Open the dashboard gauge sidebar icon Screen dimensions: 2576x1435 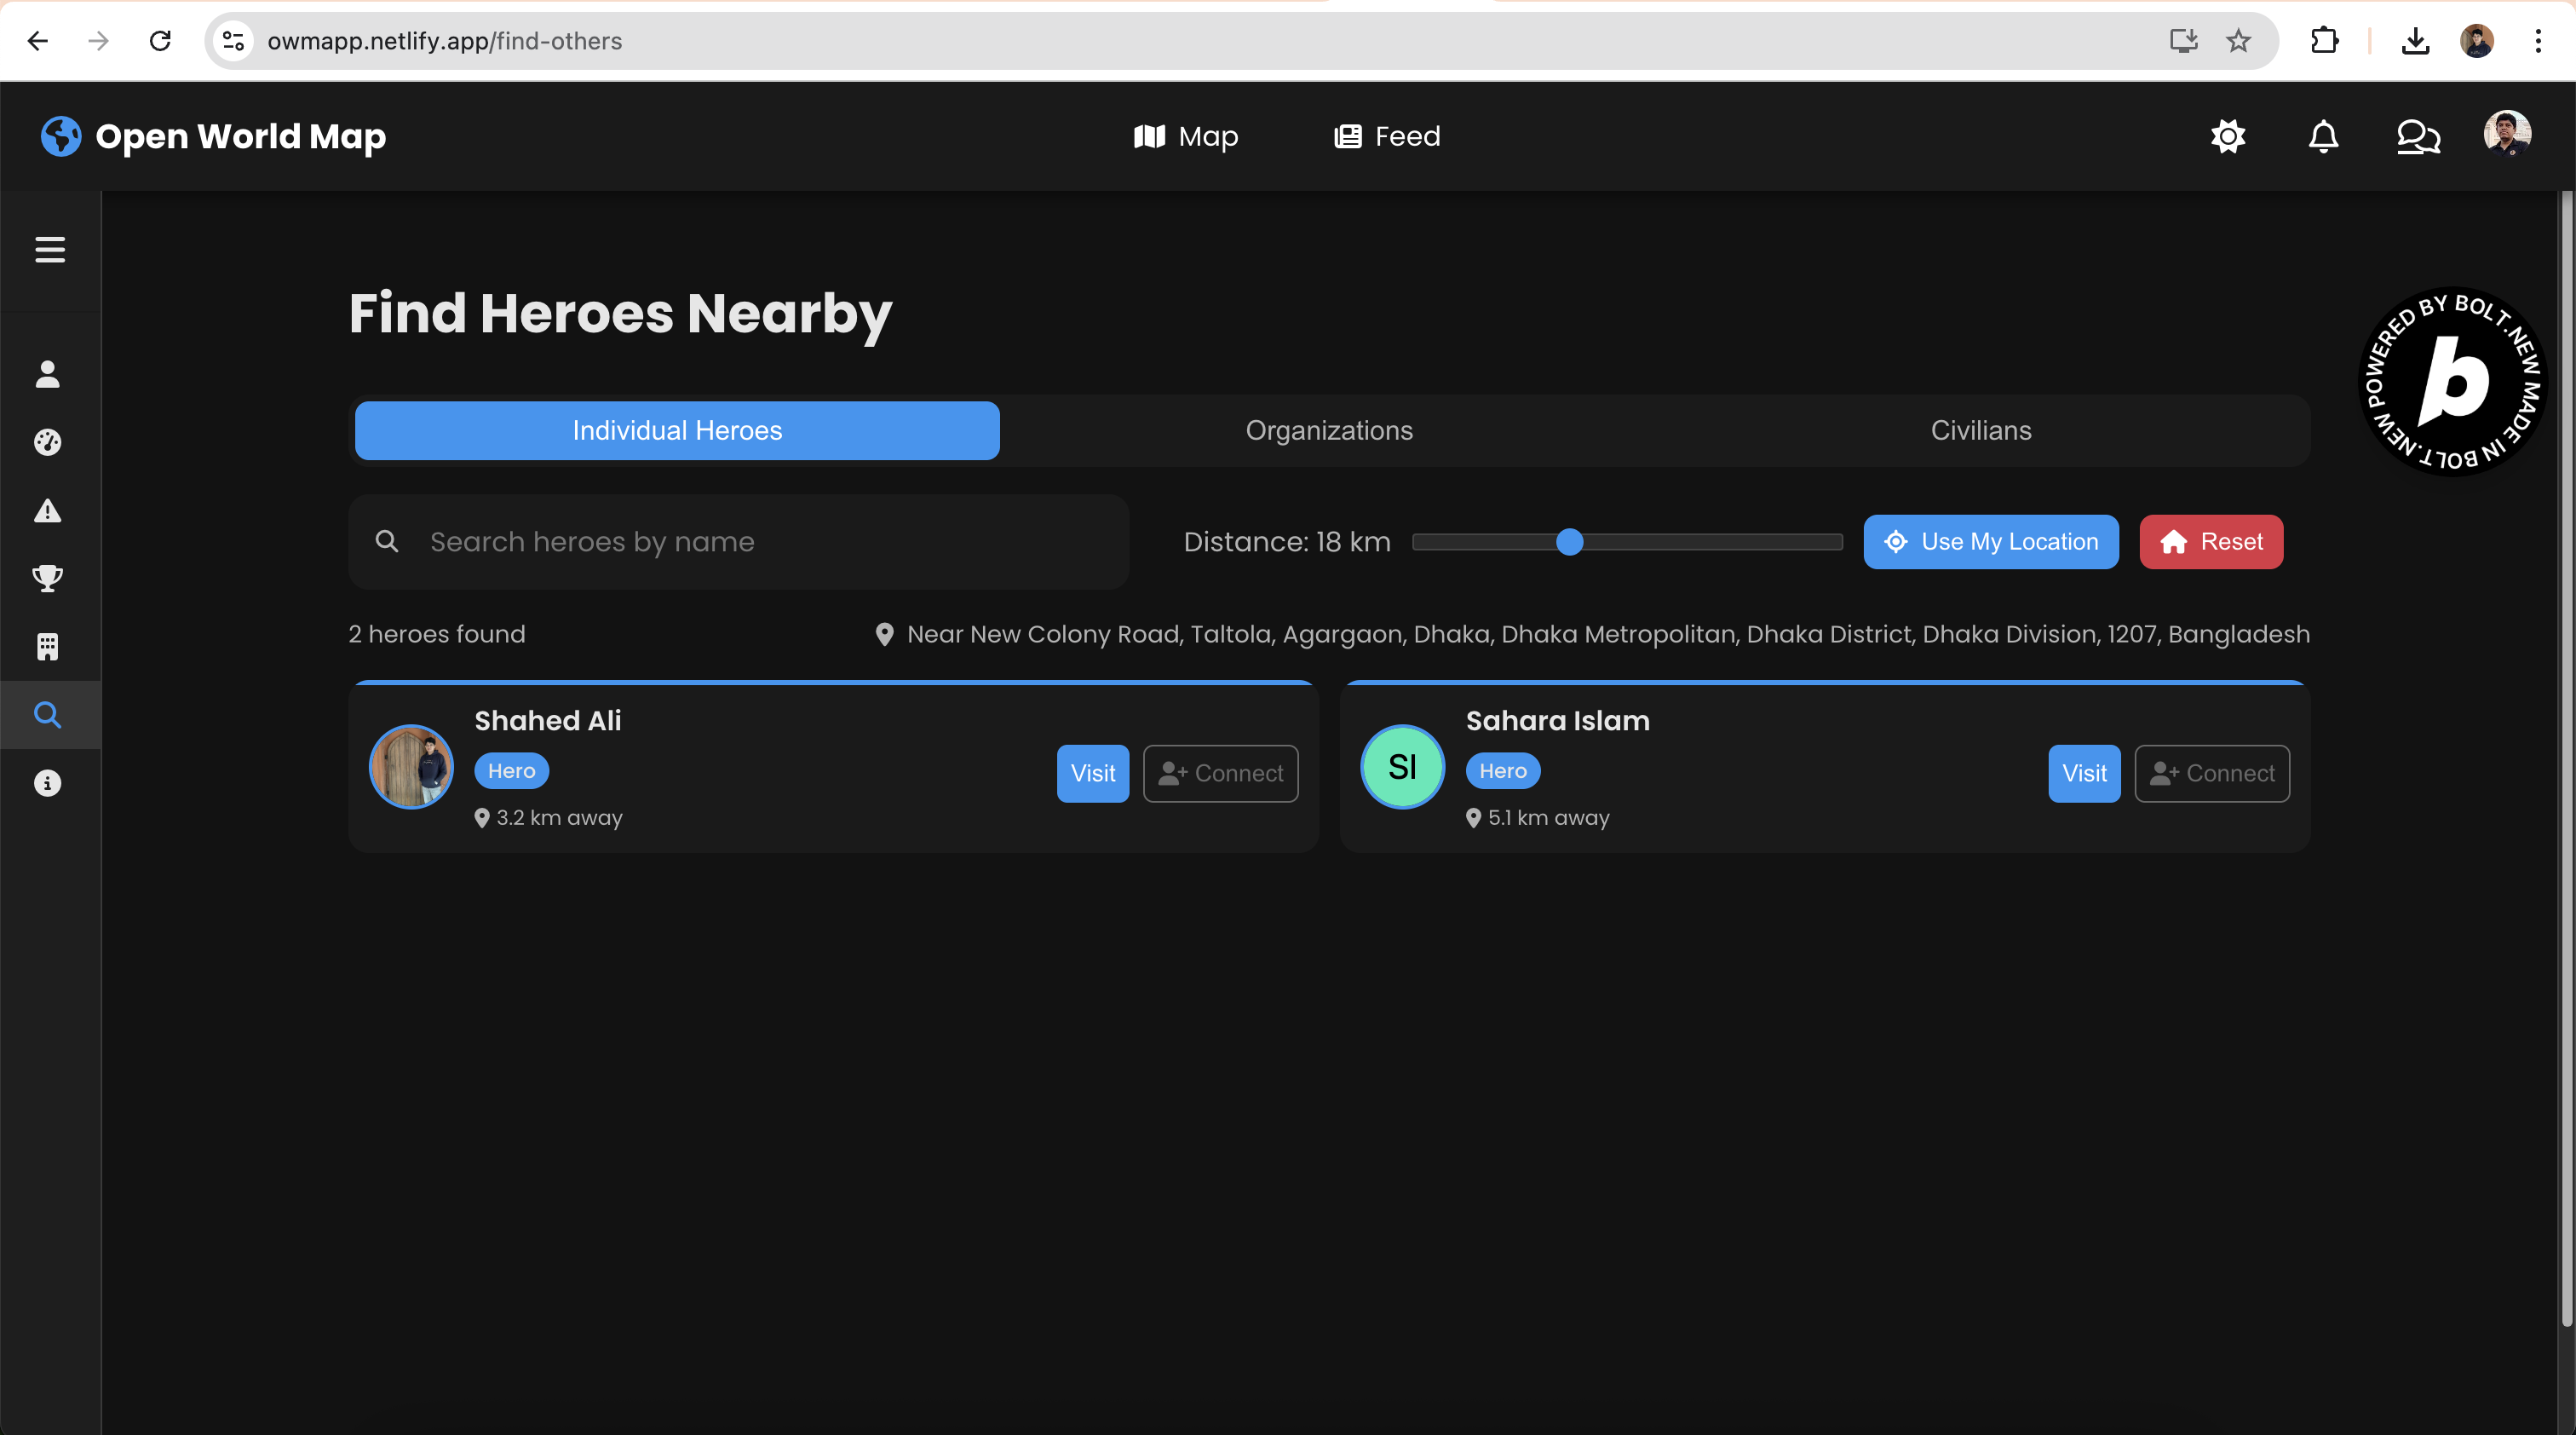pos(48,442)
